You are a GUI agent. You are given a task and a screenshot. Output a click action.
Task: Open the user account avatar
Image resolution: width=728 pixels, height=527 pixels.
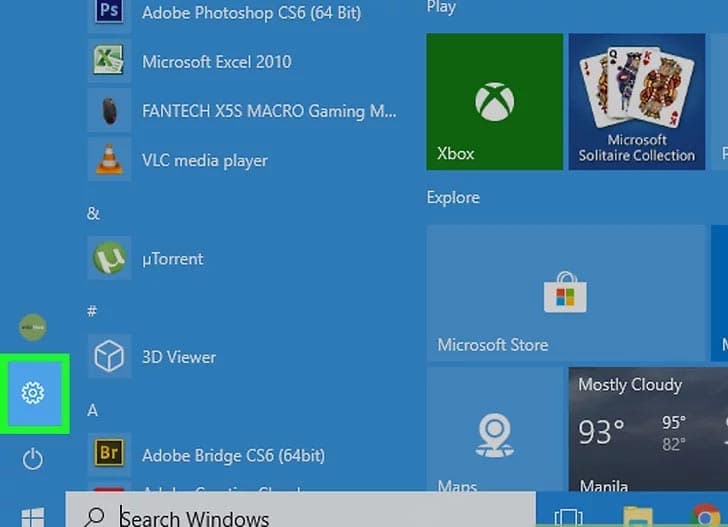pyautogui.click(x=33, y=327)
